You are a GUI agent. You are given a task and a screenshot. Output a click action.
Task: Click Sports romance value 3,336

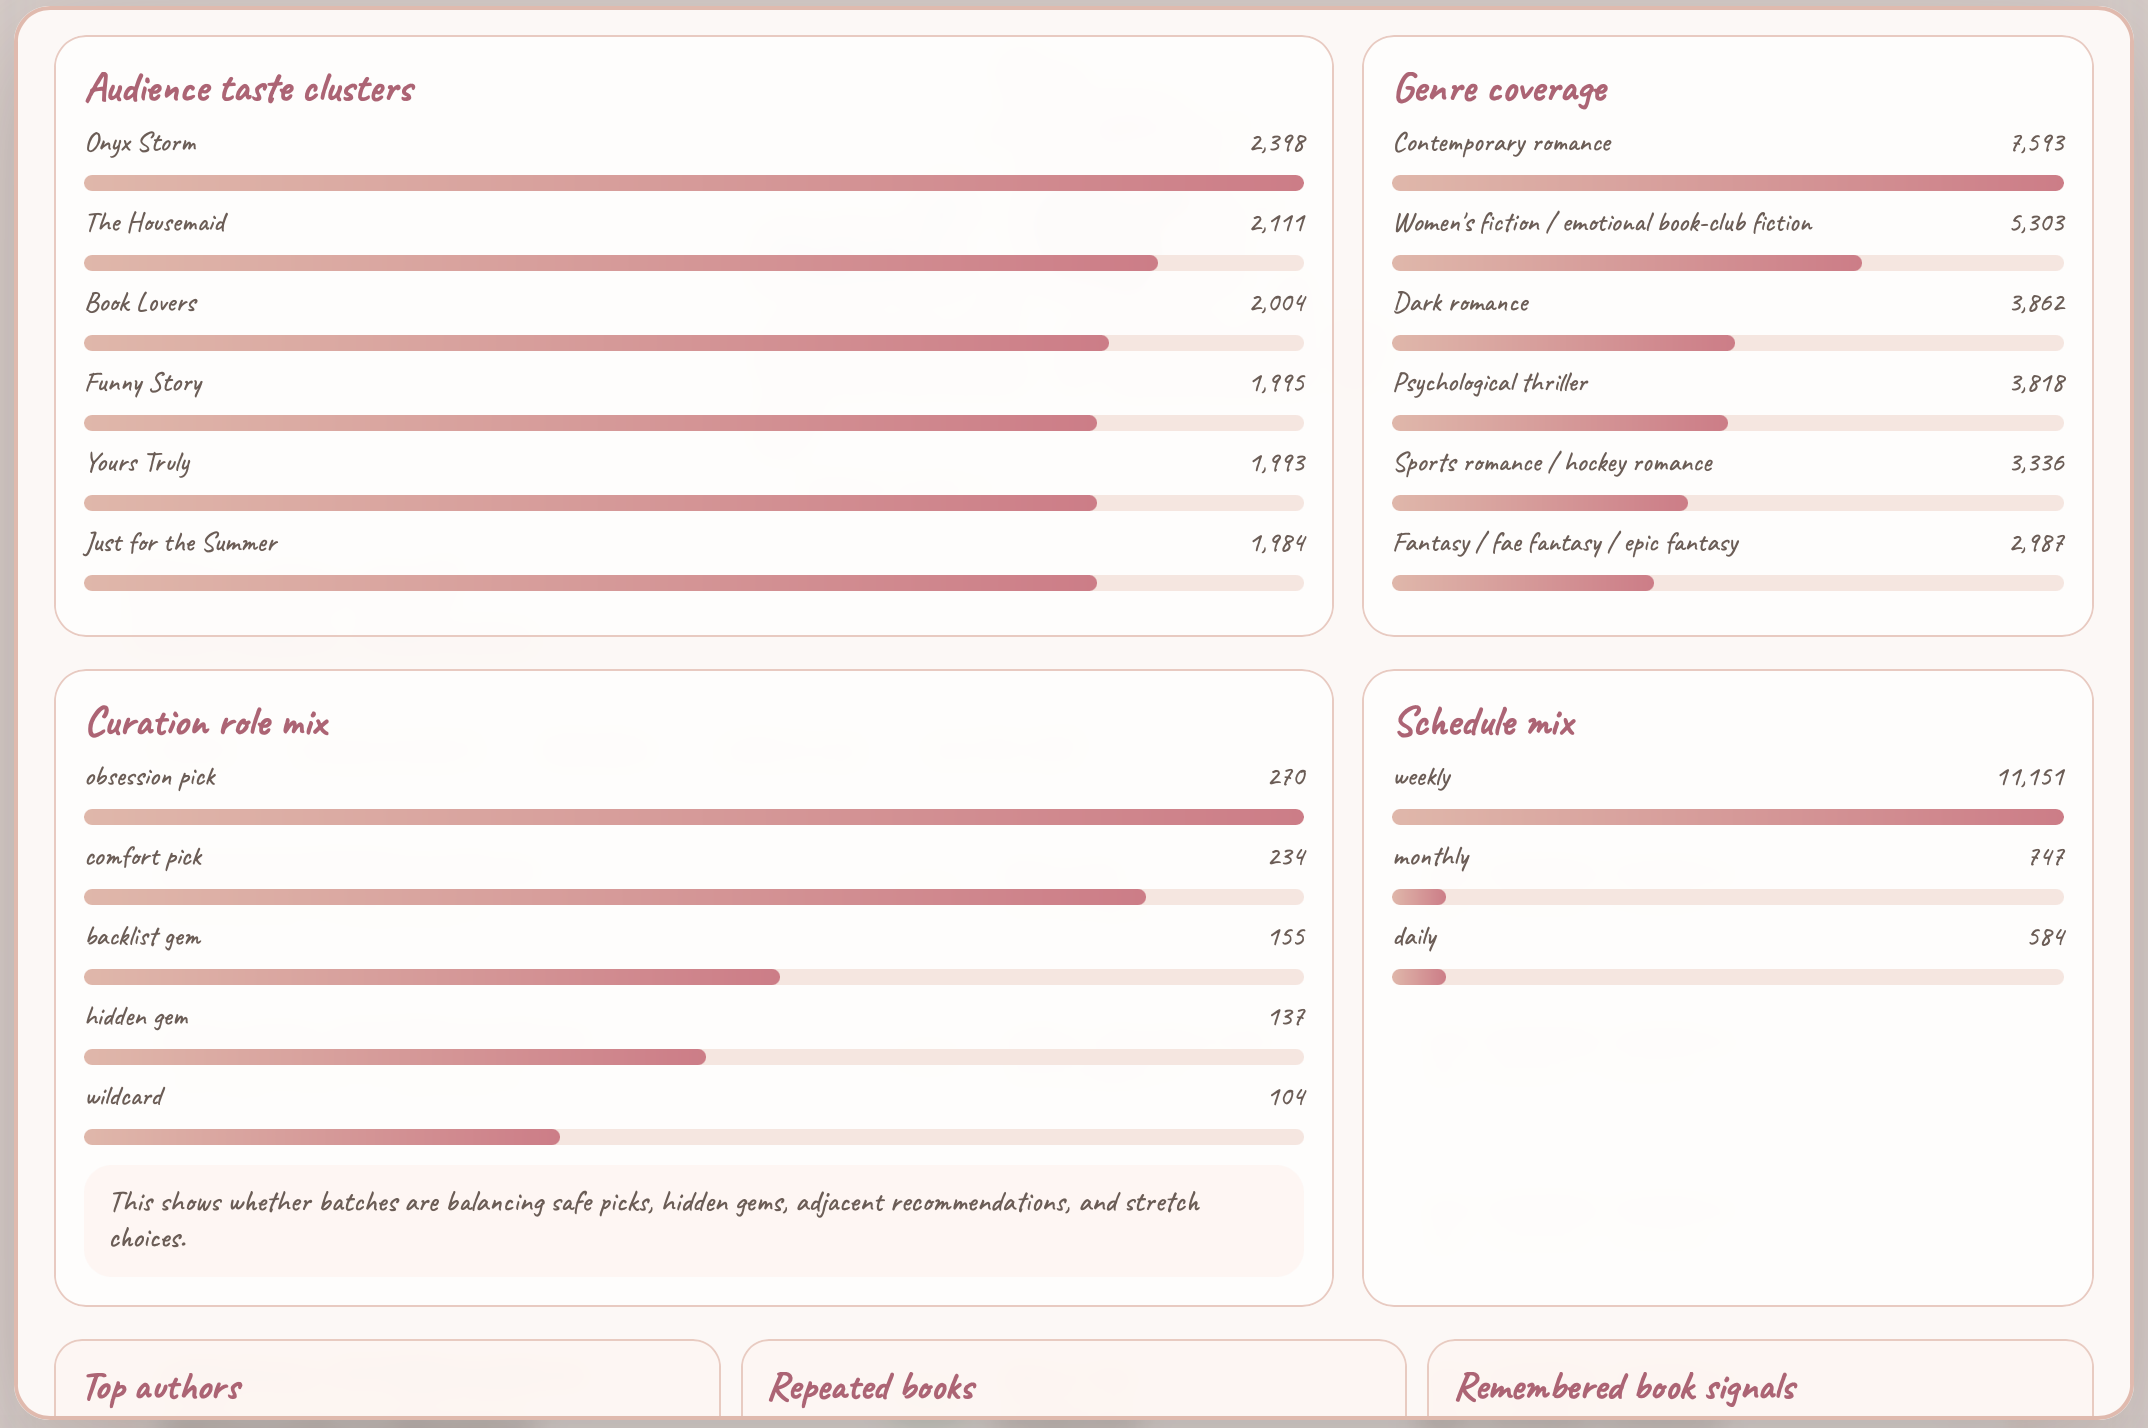pos(2038,463)
